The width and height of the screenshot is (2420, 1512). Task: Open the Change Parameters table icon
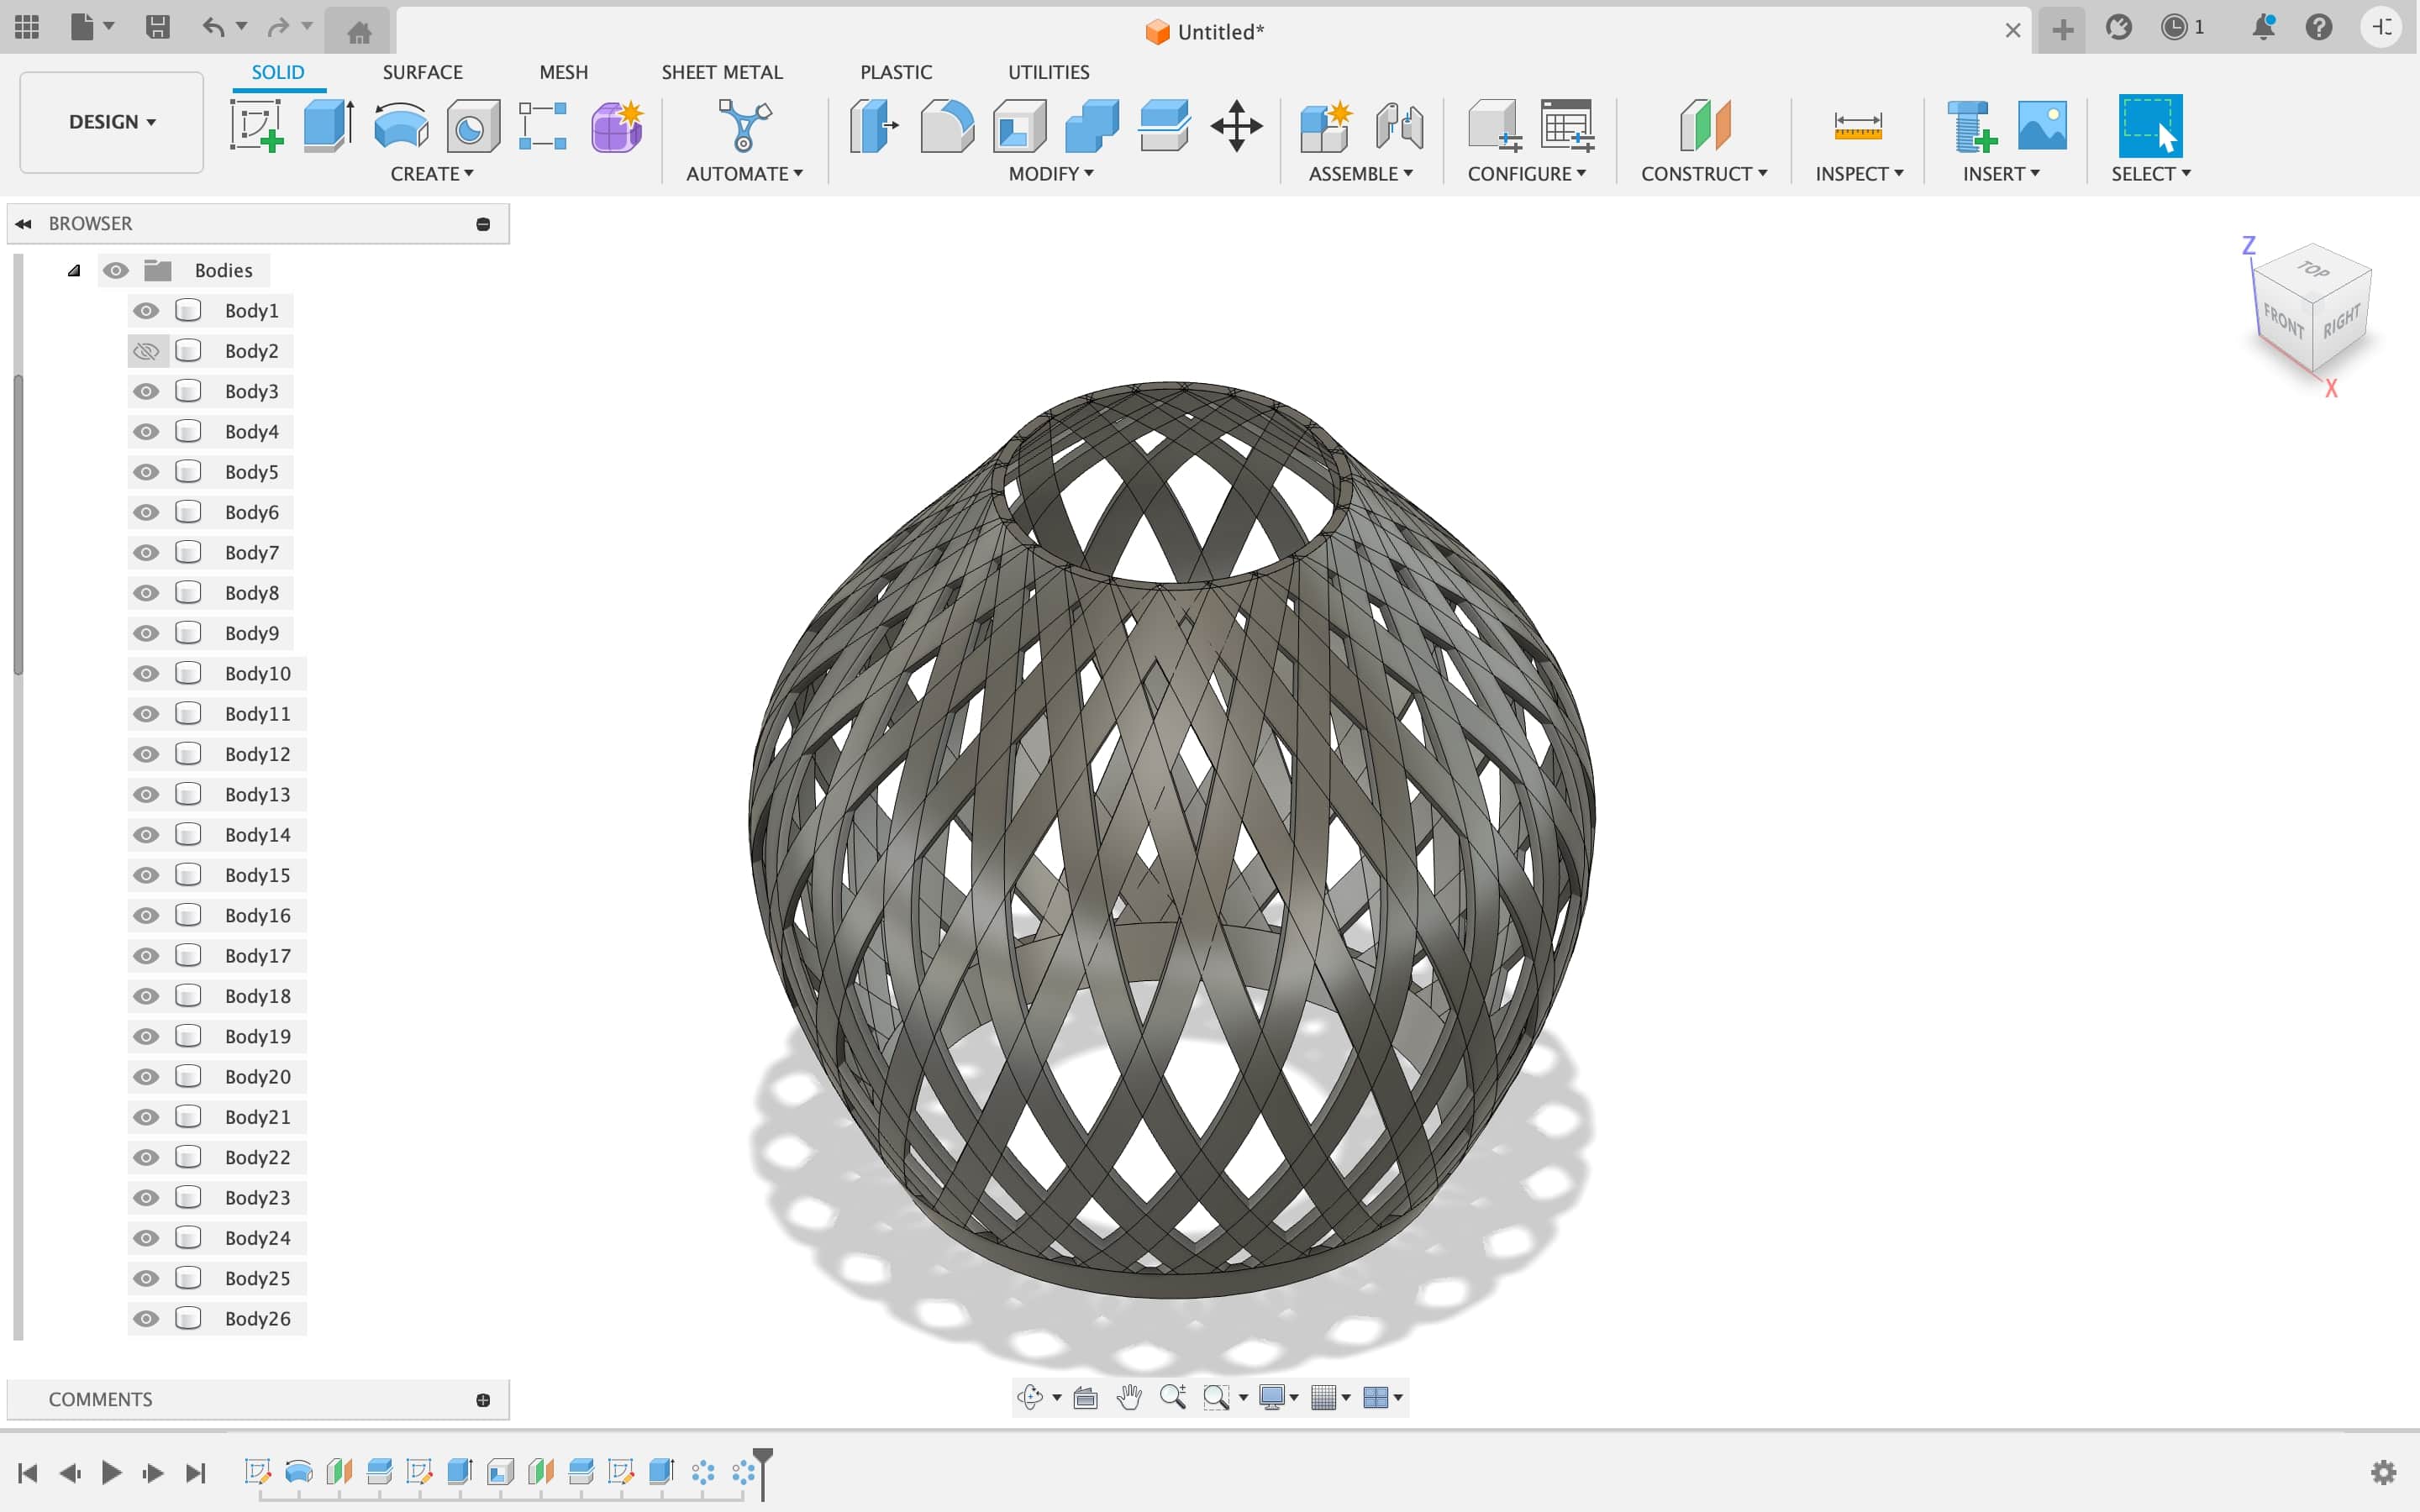1567,126
